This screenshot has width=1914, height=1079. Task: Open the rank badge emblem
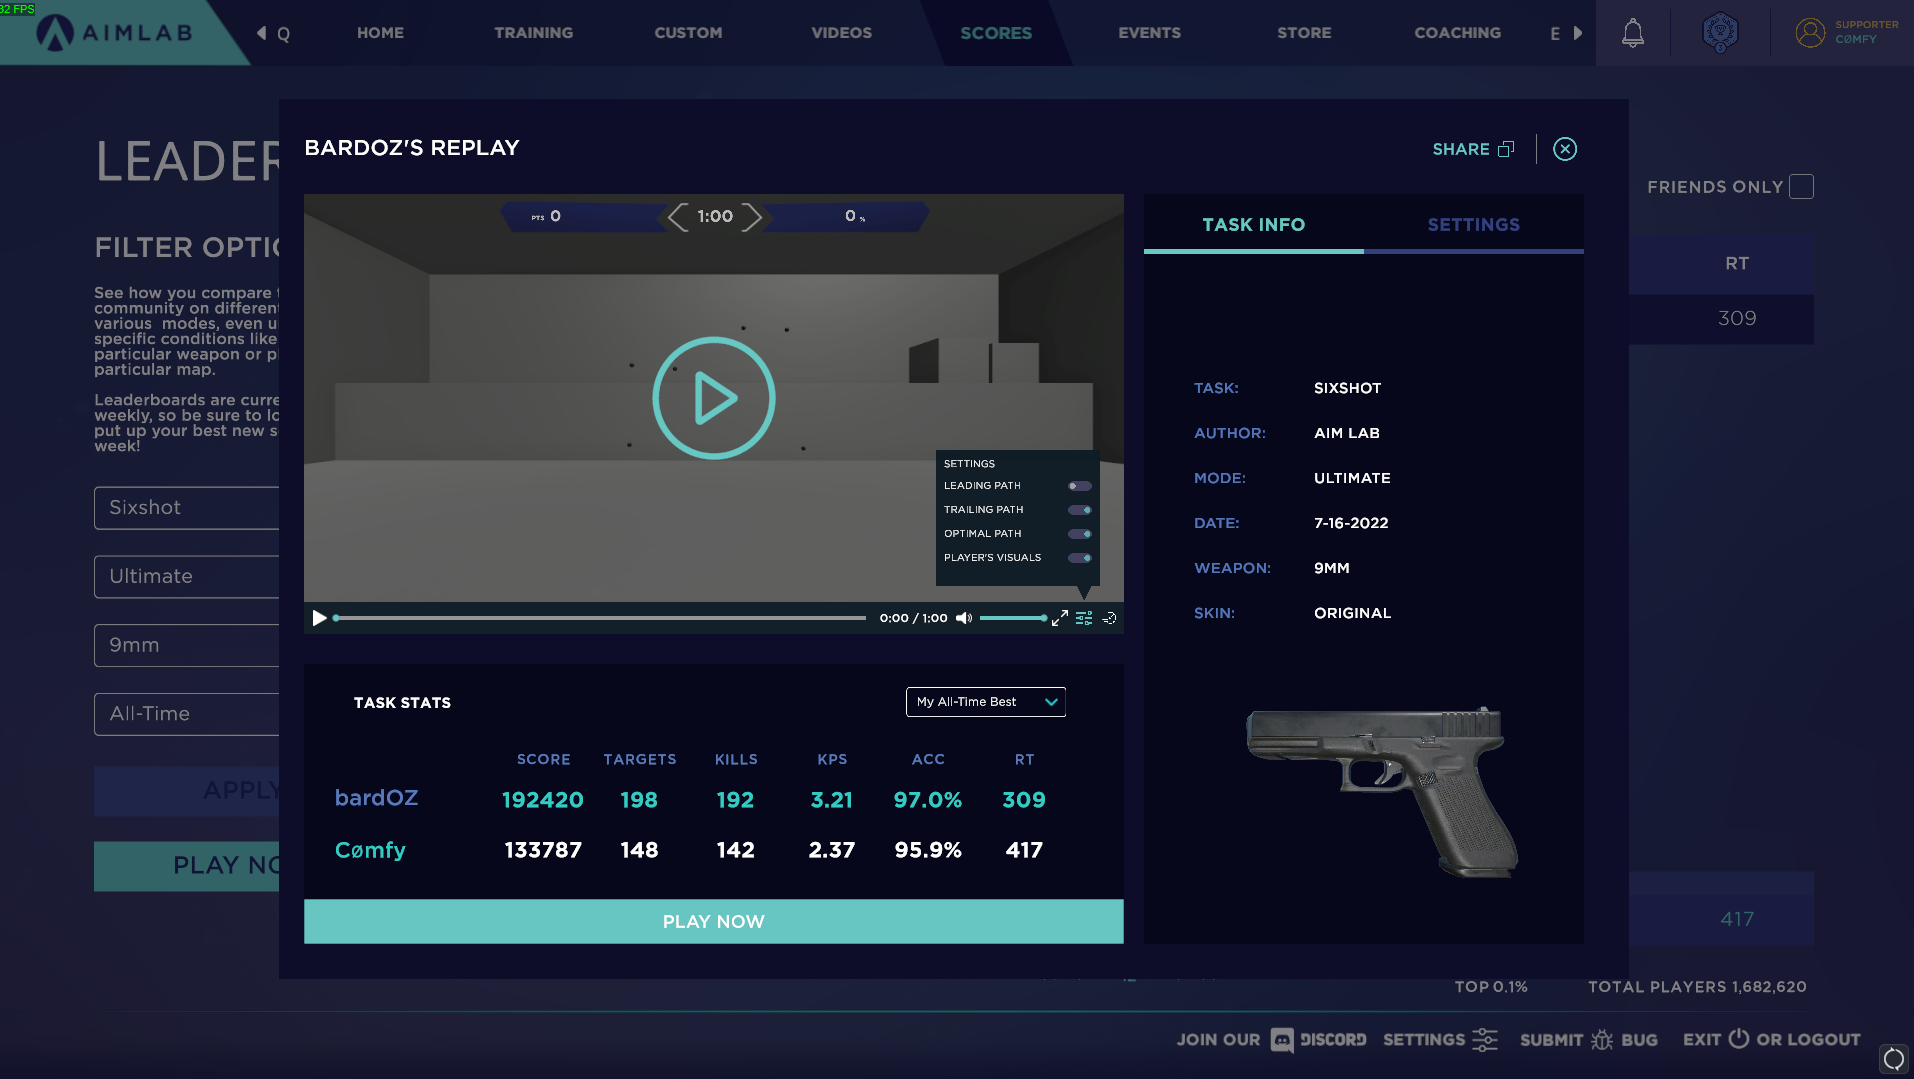coord(1720,32)
